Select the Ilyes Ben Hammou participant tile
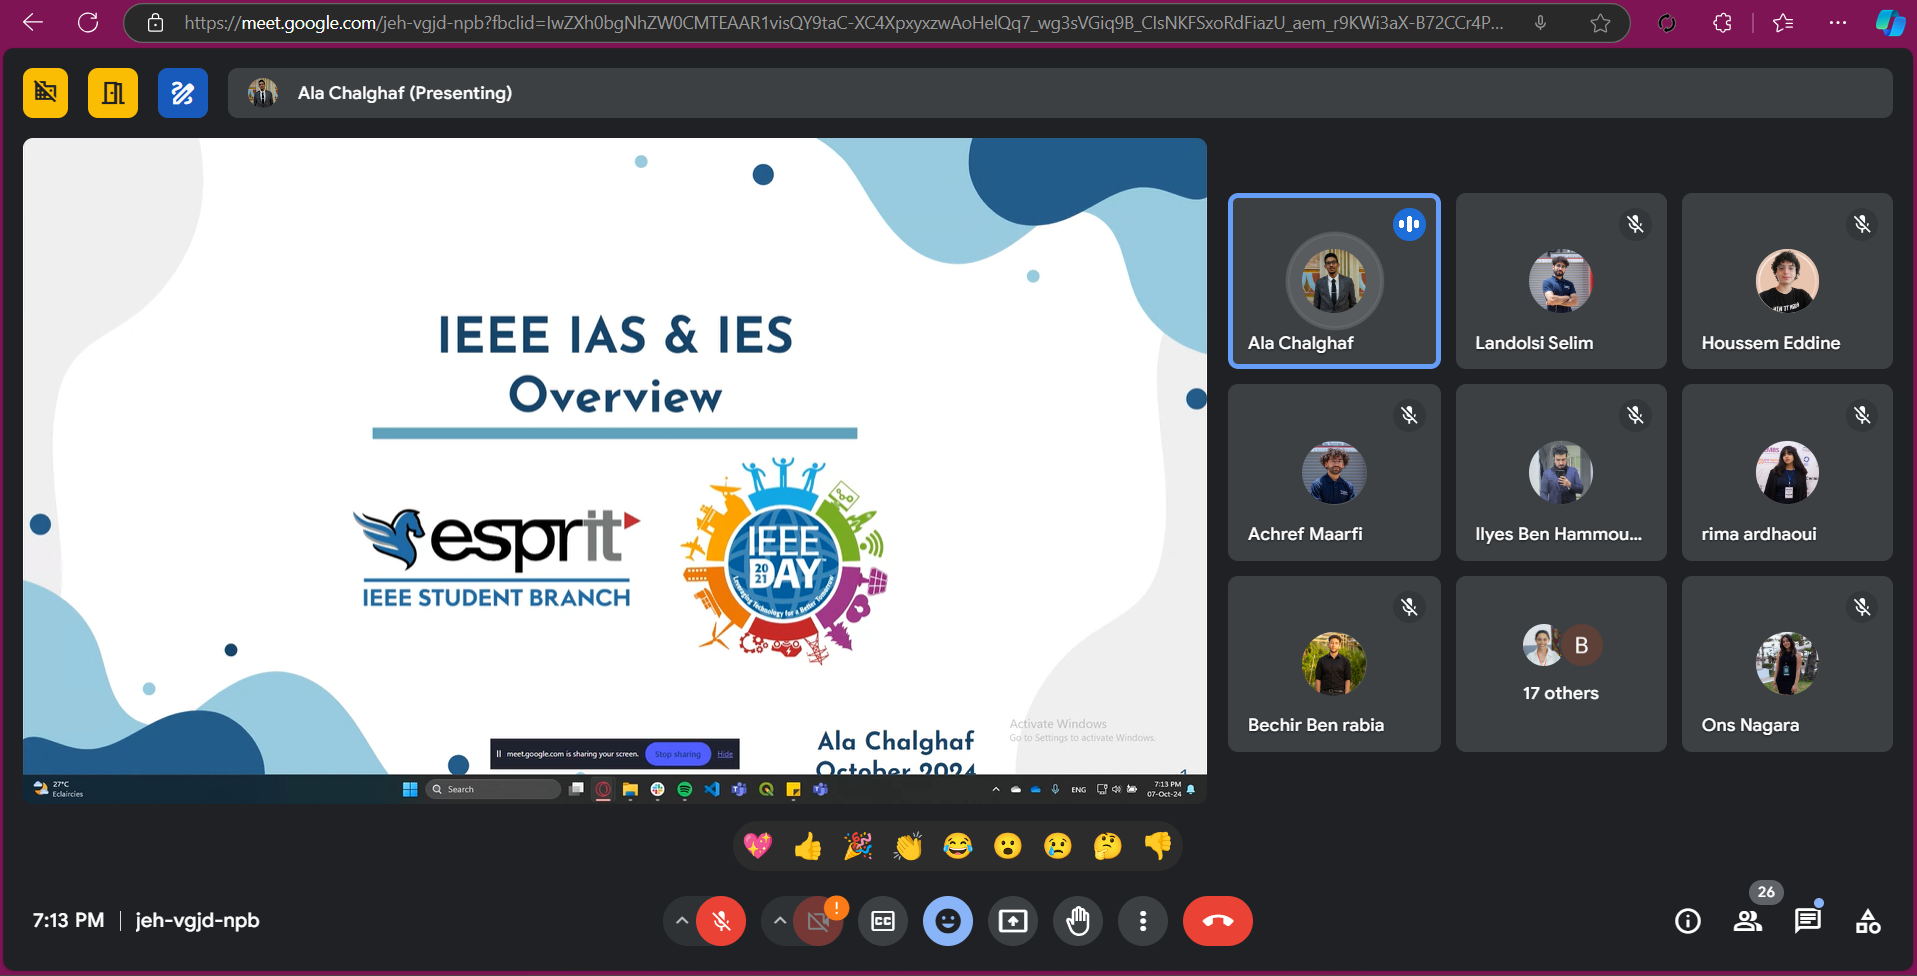 1561,472
